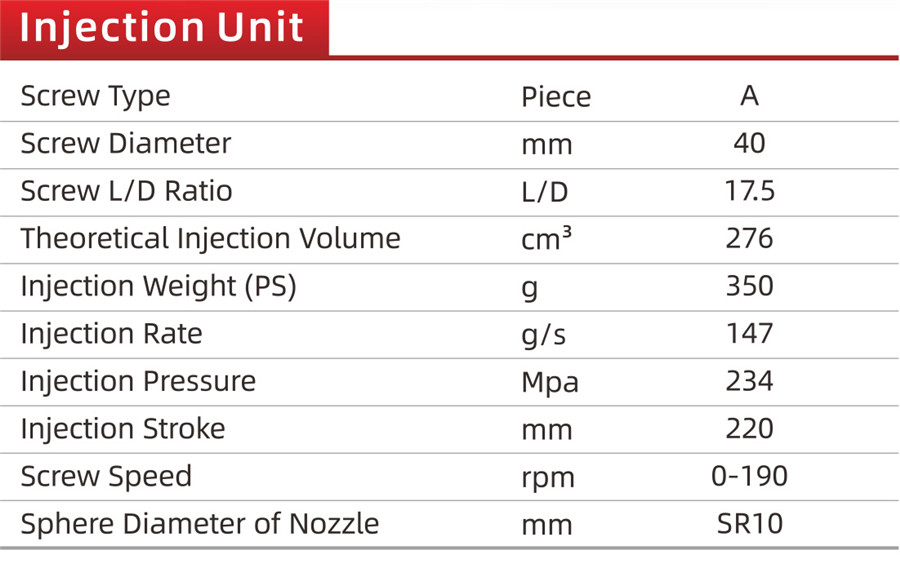
Task: Click the Theoretical Injection Volume label
Action: pyautogui.click(x=210, y=238)
